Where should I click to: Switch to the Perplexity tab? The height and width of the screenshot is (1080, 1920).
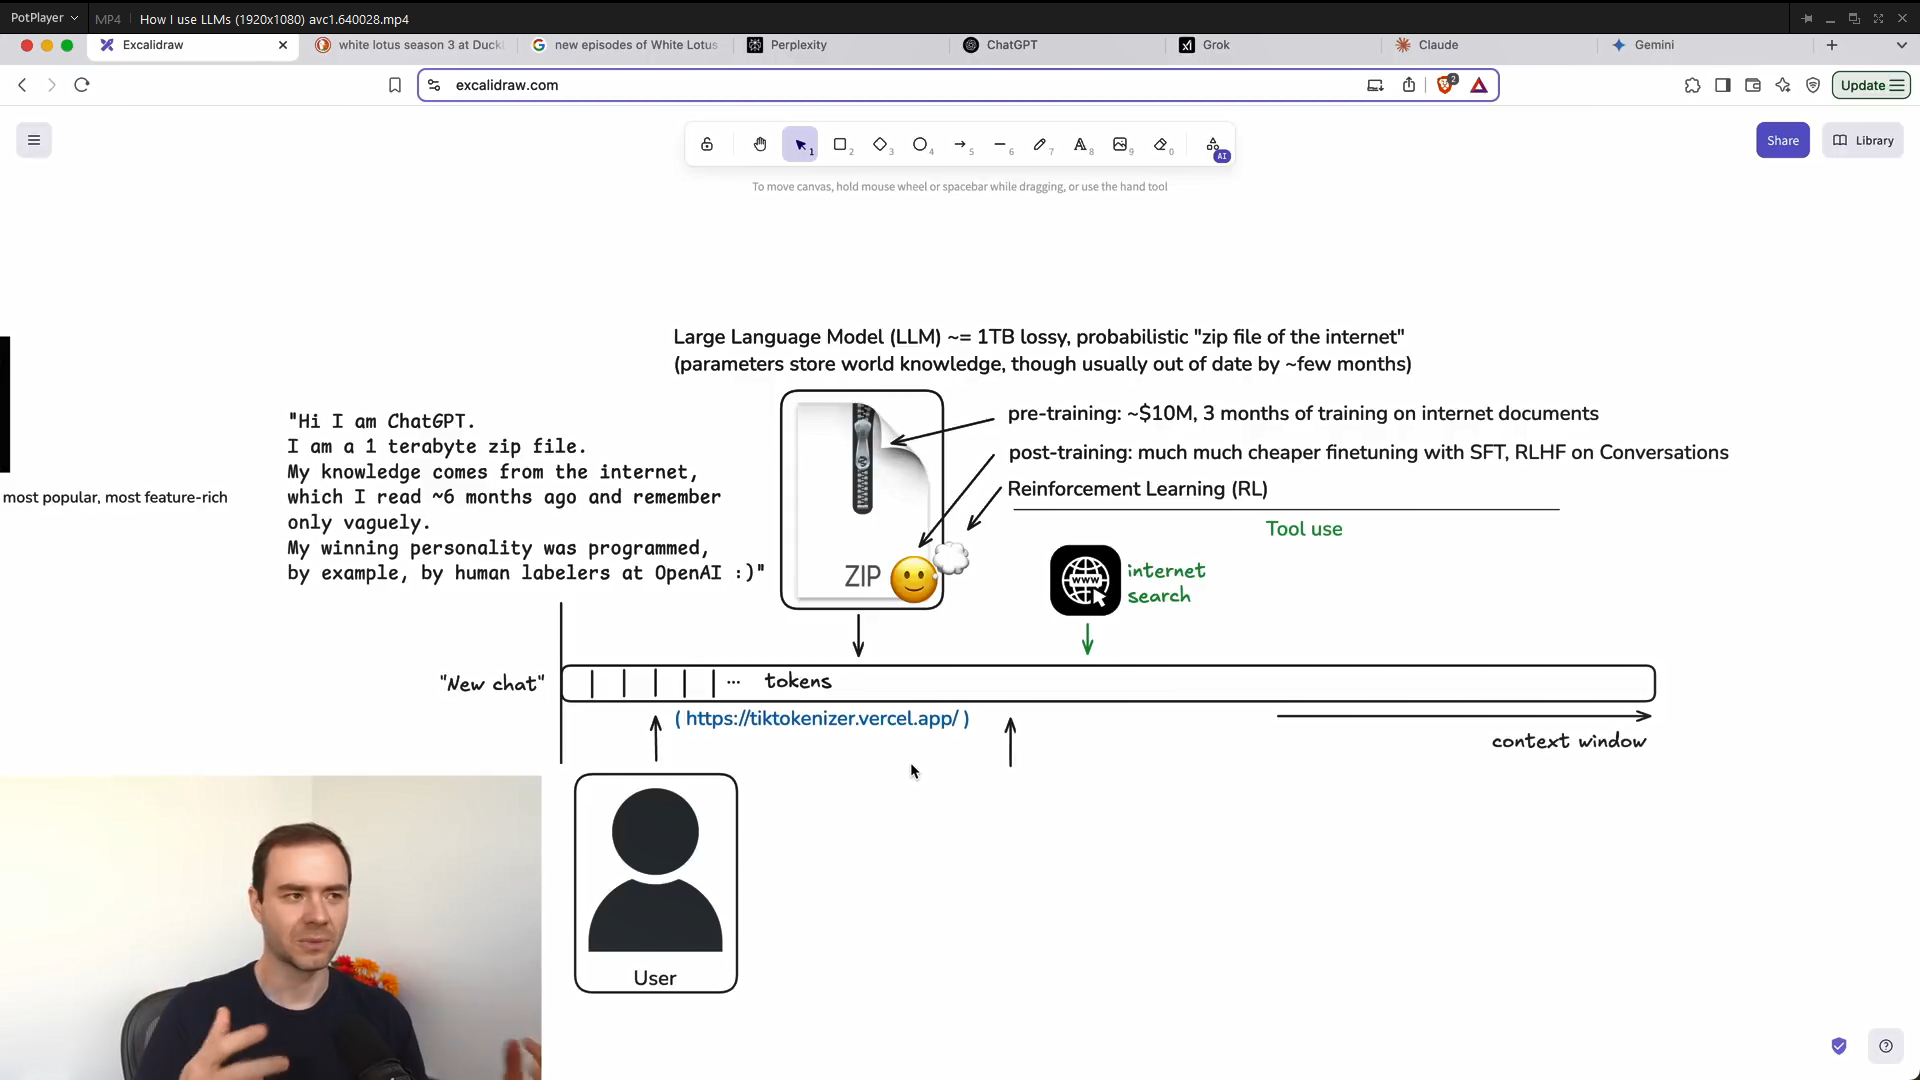pyautogui.click(x=799, y=45)
